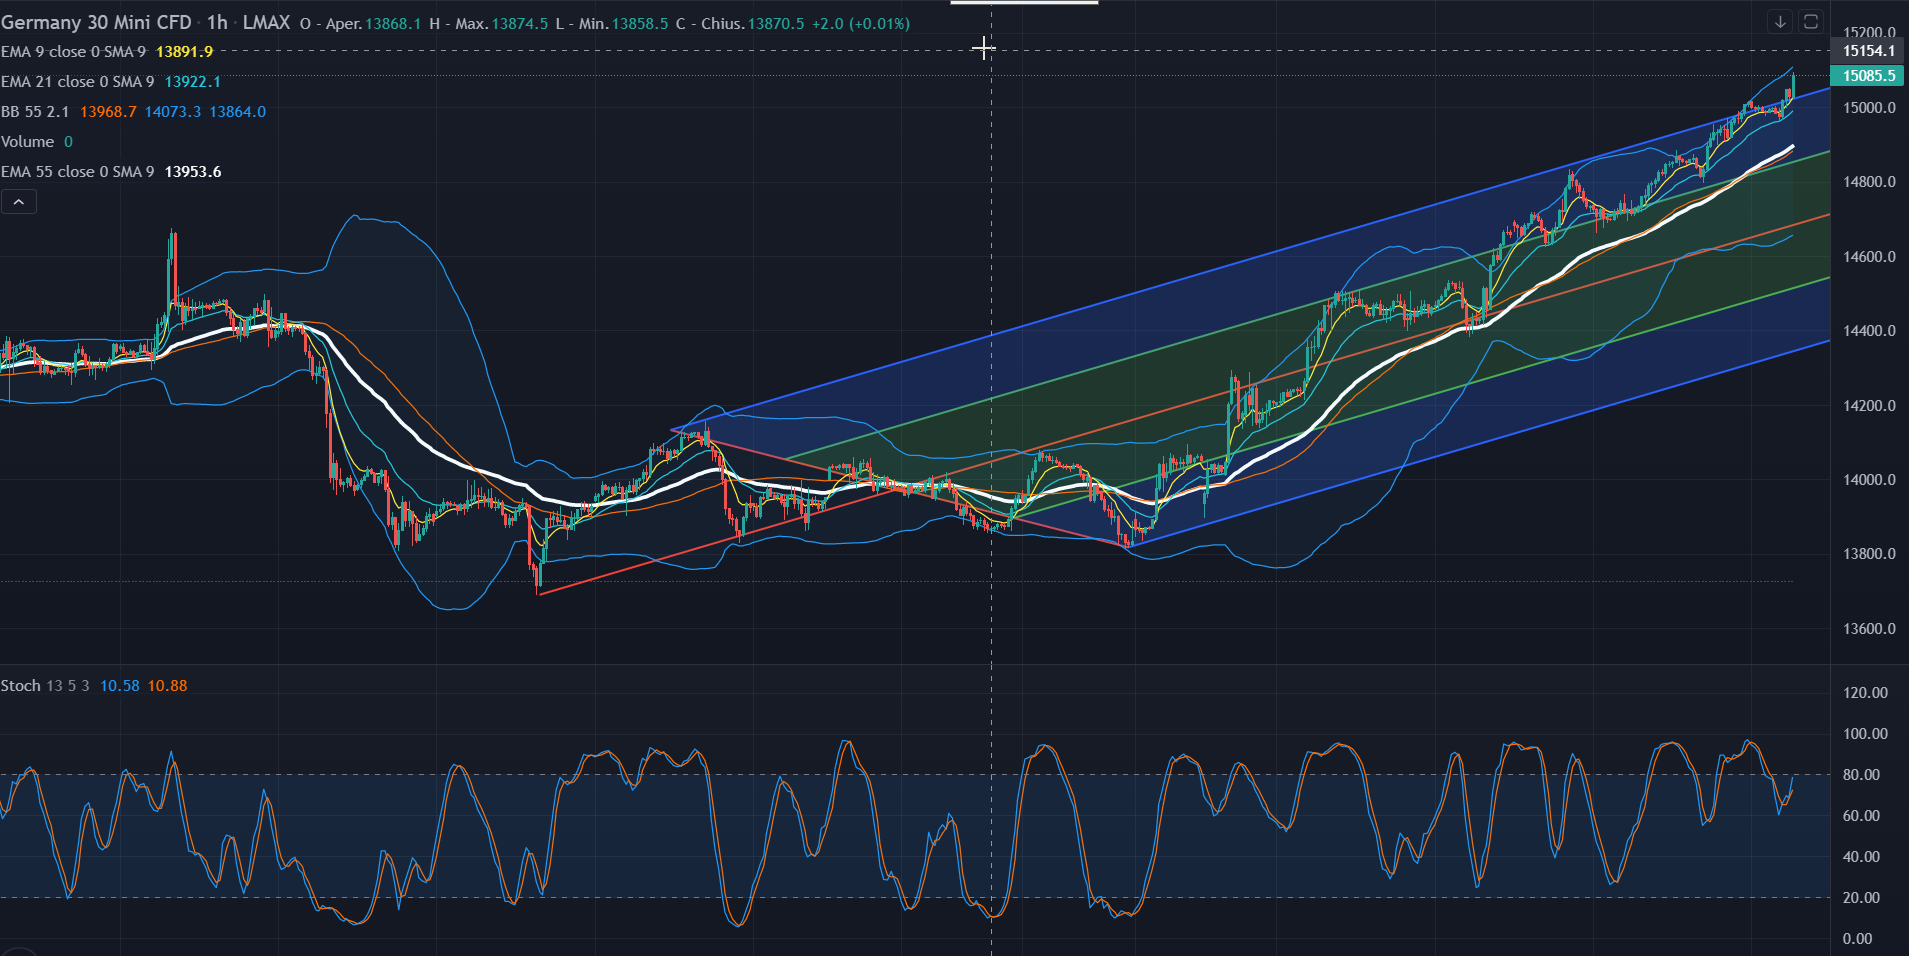Click the min price 13858.5 in the header
This screenshot has width=1909, height=956.
pos(640,23)
